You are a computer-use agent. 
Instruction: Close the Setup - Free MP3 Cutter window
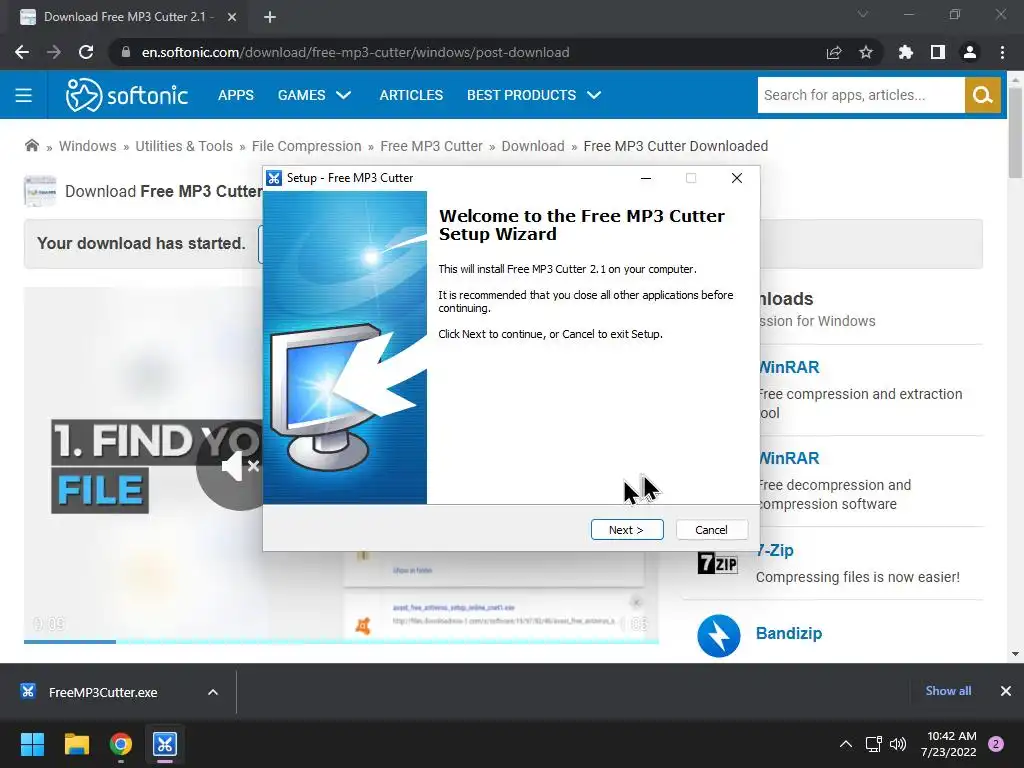[737, 178]
